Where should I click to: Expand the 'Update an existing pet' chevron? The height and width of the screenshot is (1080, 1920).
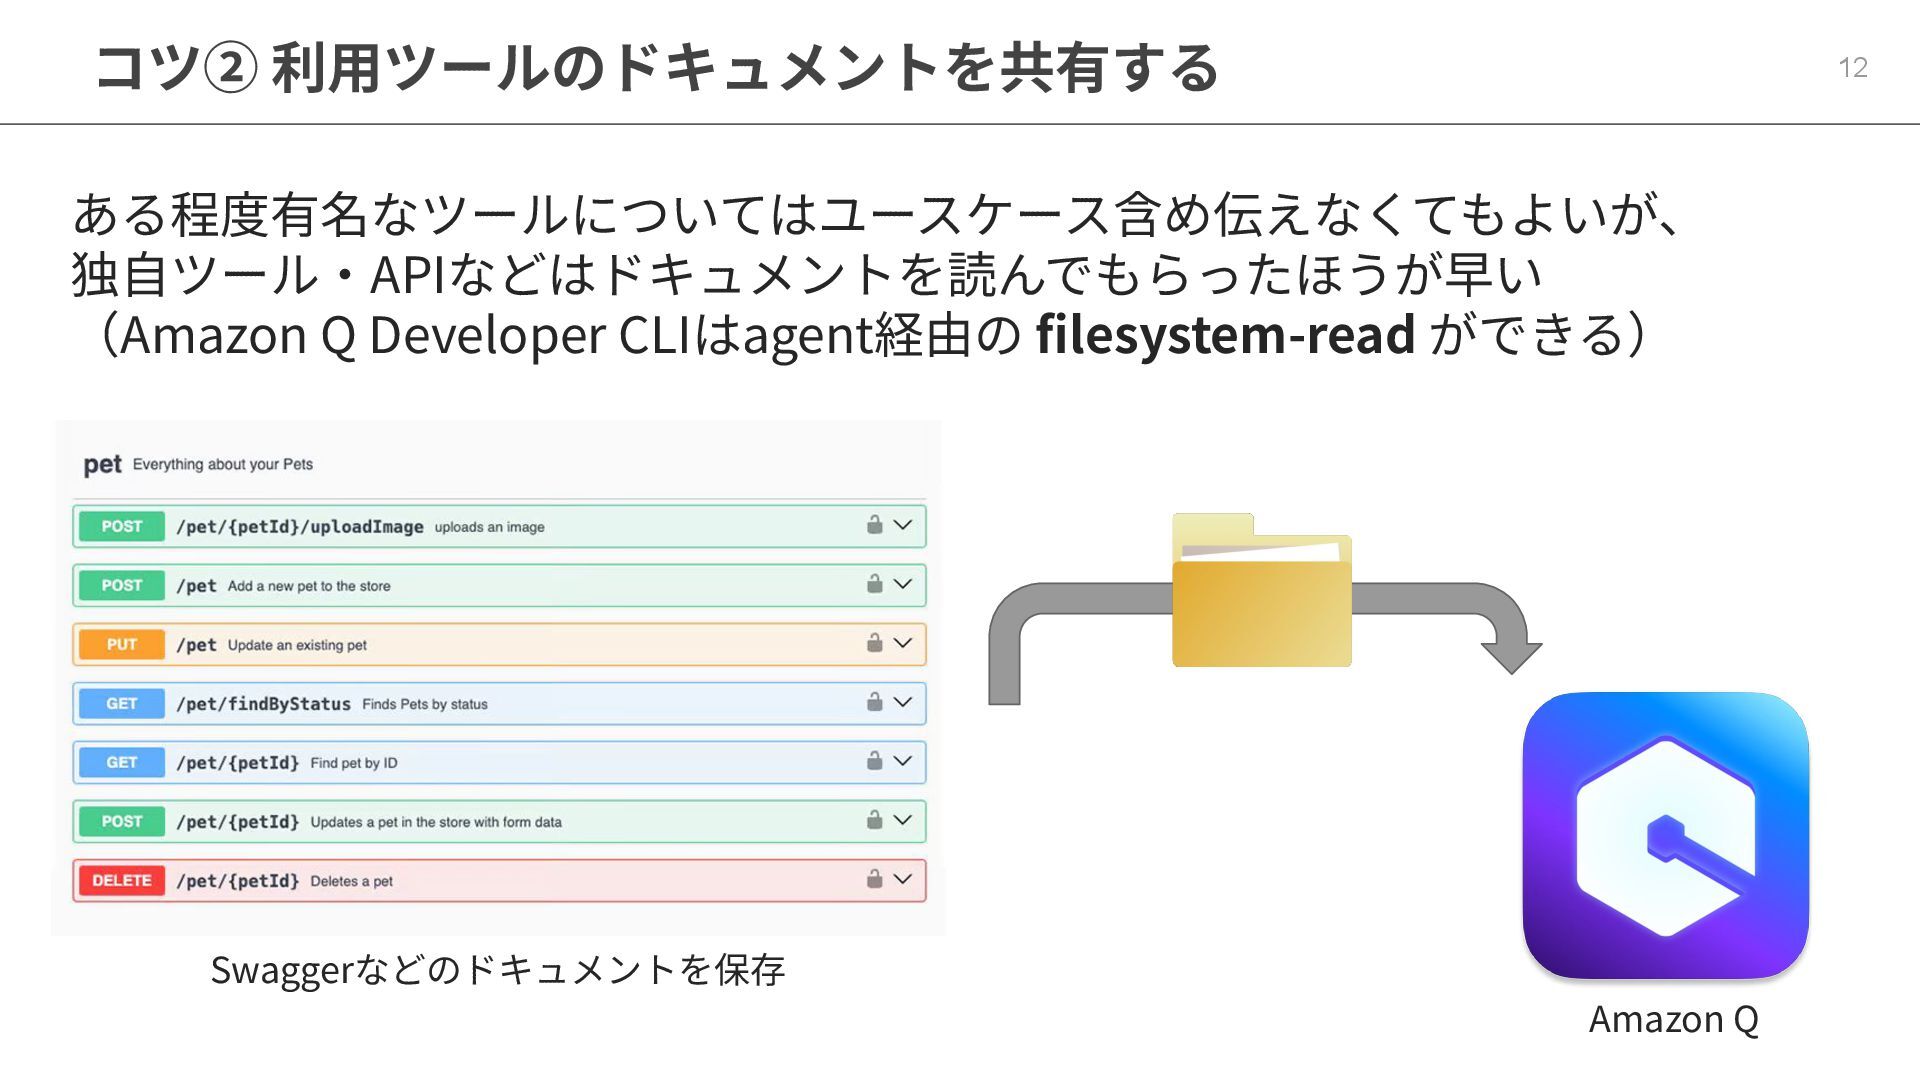[x=903, y=643]
